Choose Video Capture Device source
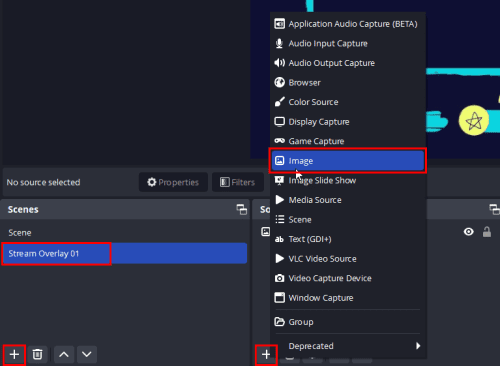 pos(347,278)
